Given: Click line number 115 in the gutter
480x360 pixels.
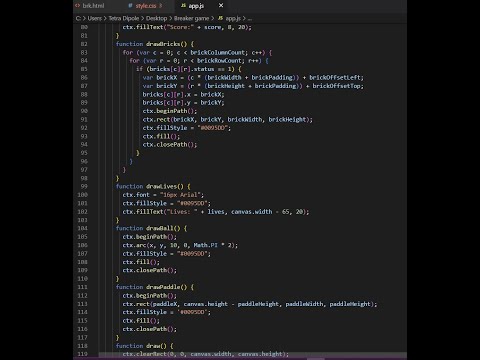Looking at the screenshot, I should [82, 321].
